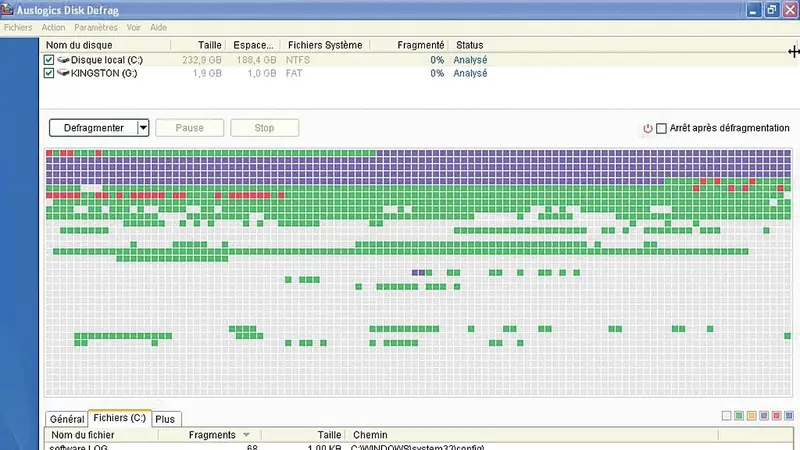Switch to the Plus tab

165,419
